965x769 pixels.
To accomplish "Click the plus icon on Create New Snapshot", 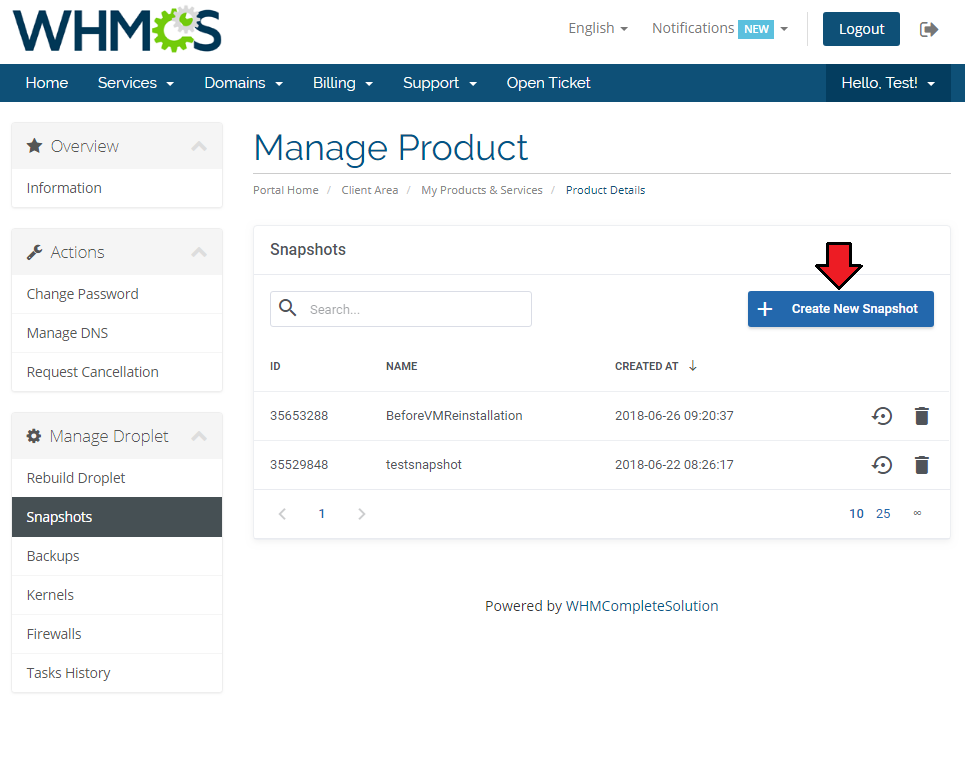I will coord(764,309).
